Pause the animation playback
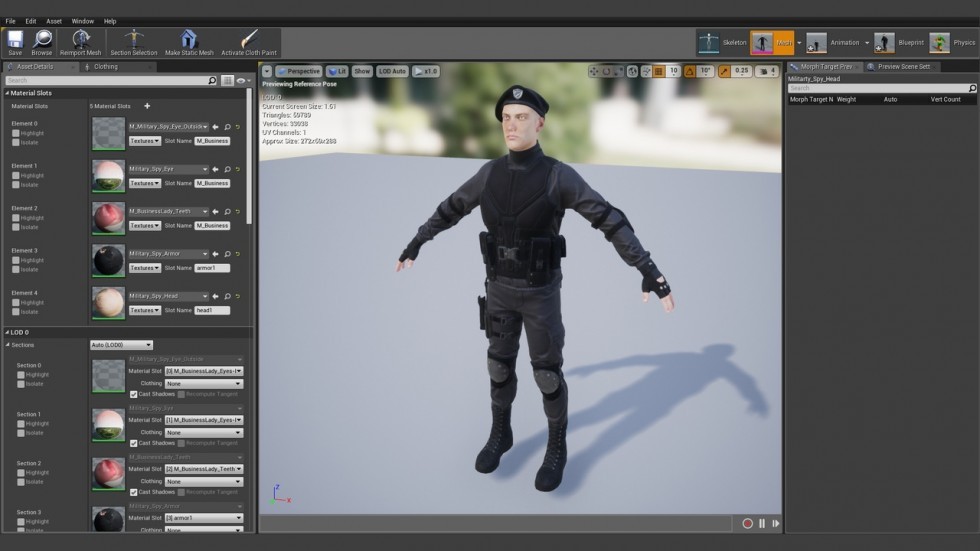The image size is (980, 551). click(762, 524)
